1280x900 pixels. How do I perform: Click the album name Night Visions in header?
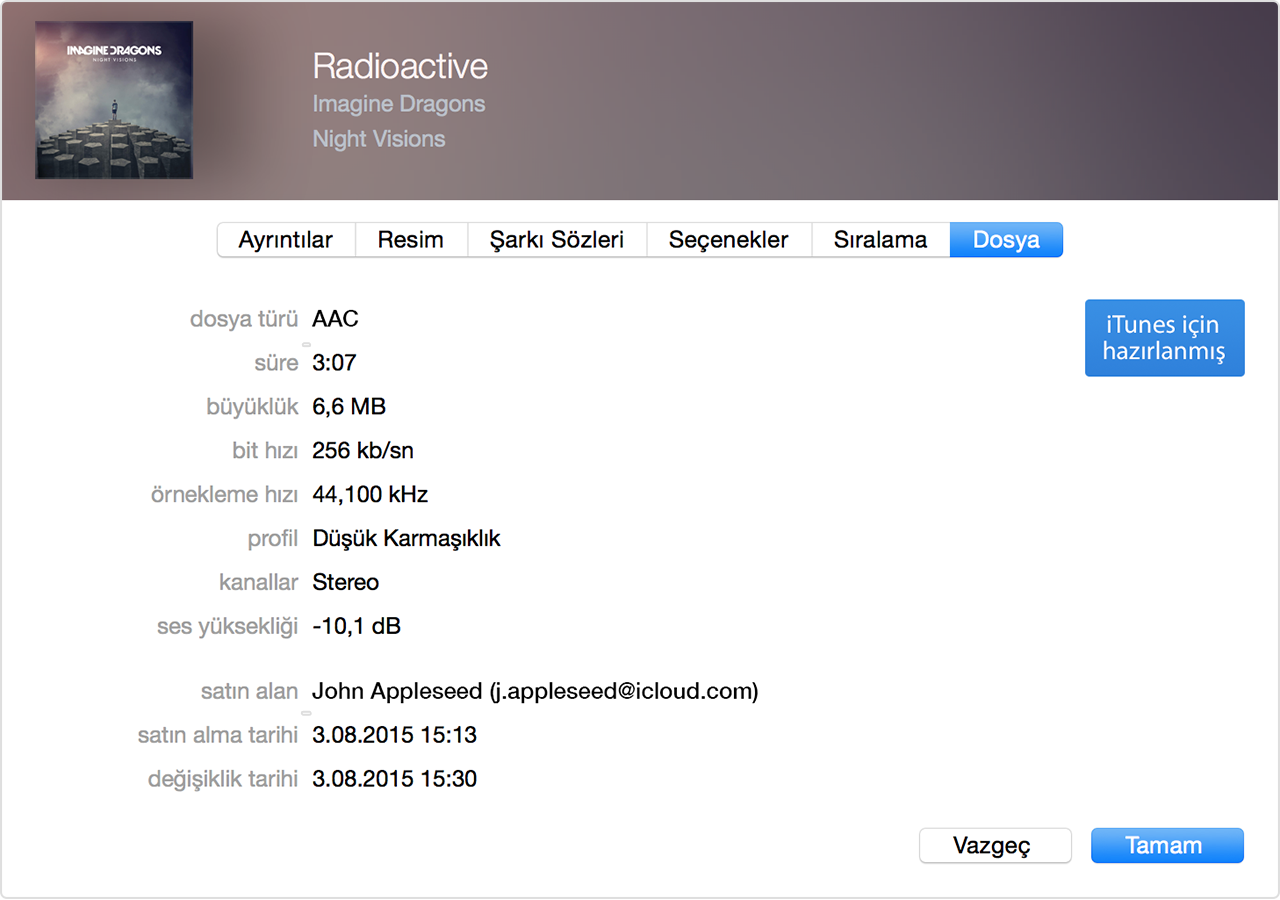click(379, 139)
